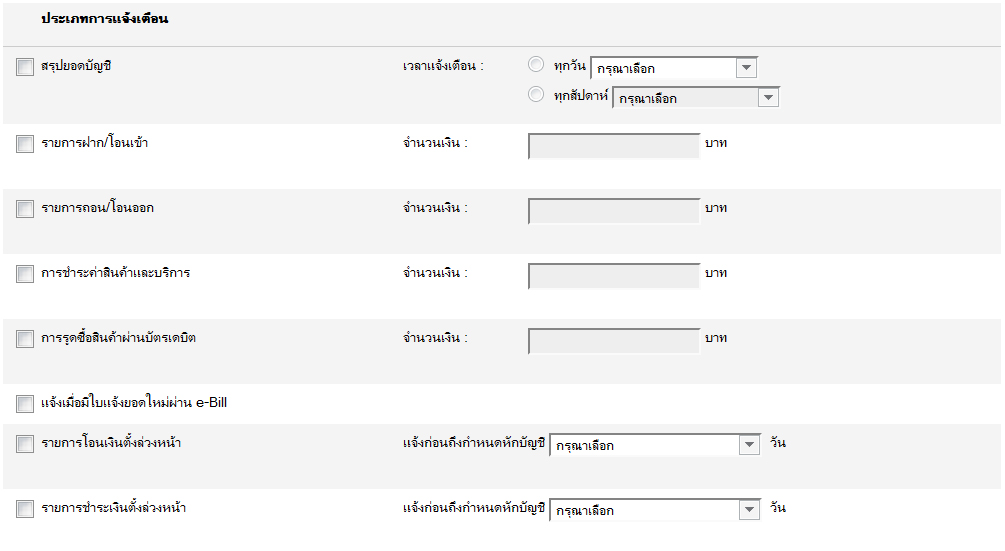
Task: Enable รายการฝาก/โอนเข้า notification checkbox
Action: click(x=25, y=144)
